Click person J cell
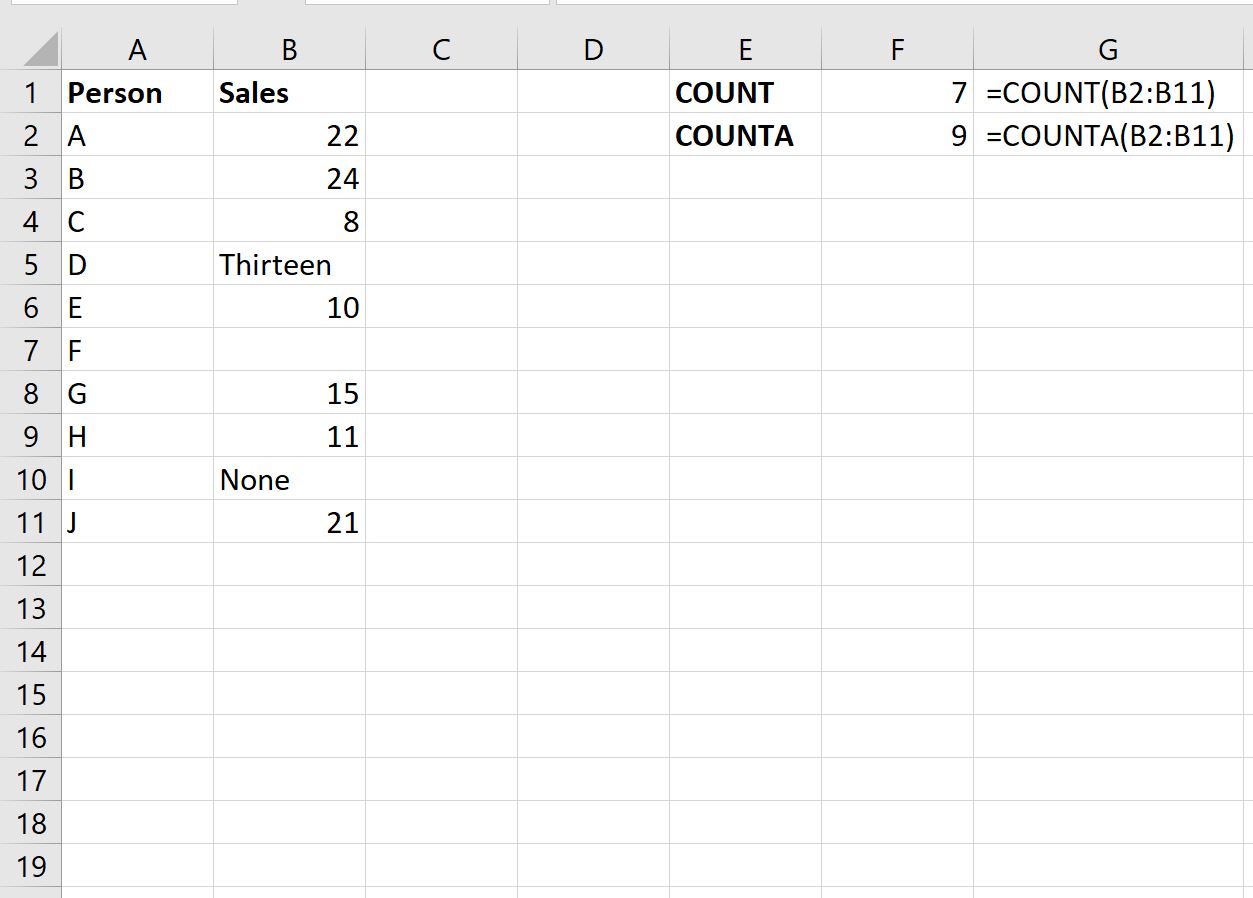The width and height of the screenshot is (1253, 898). [137, 523]
